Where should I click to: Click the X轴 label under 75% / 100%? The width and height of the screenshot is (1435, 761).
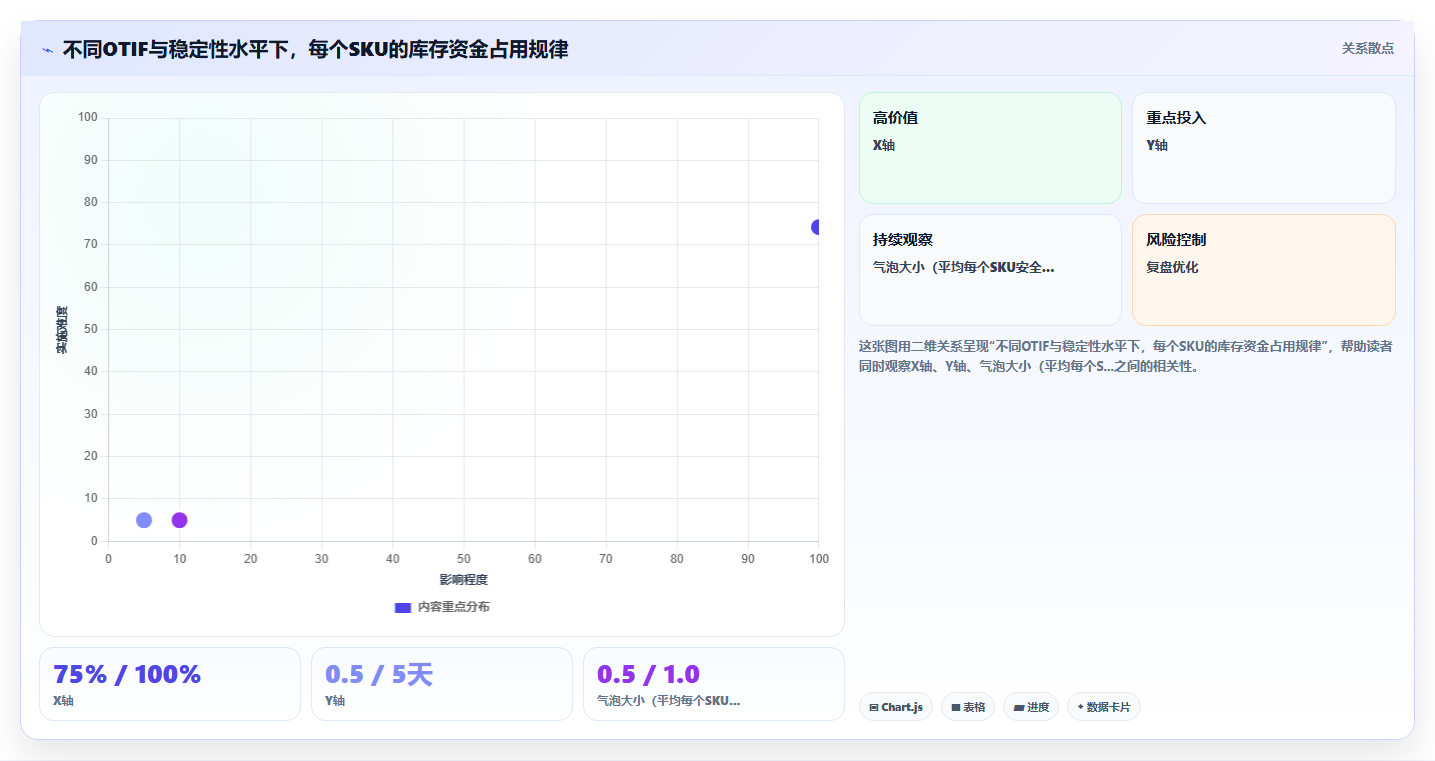click(x=63, y=701)
